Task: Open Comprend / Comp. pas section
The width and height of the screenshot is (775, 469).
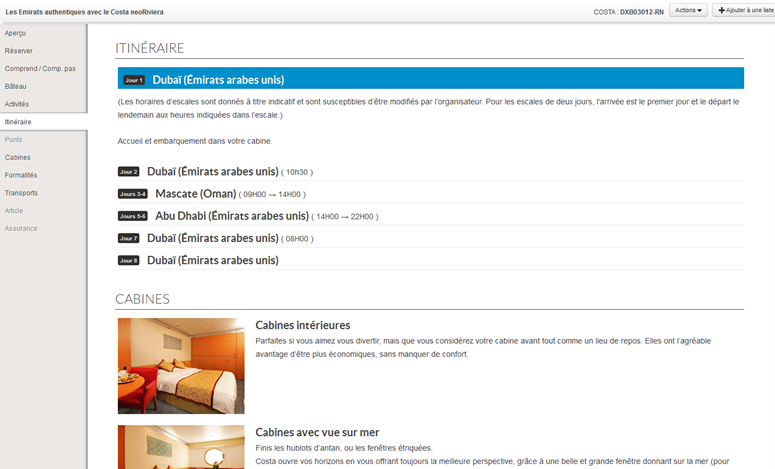Action: tap(40, 68)
